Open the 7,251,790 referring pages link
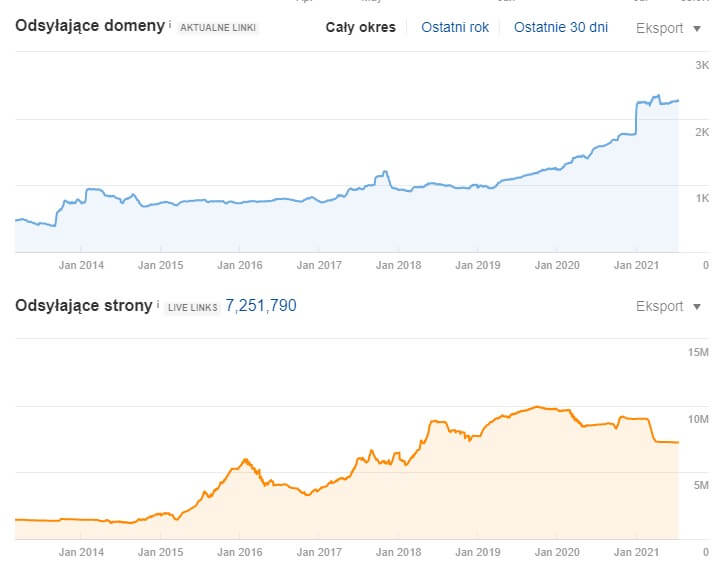Screen dimensions: 723x569 [260, 305]
